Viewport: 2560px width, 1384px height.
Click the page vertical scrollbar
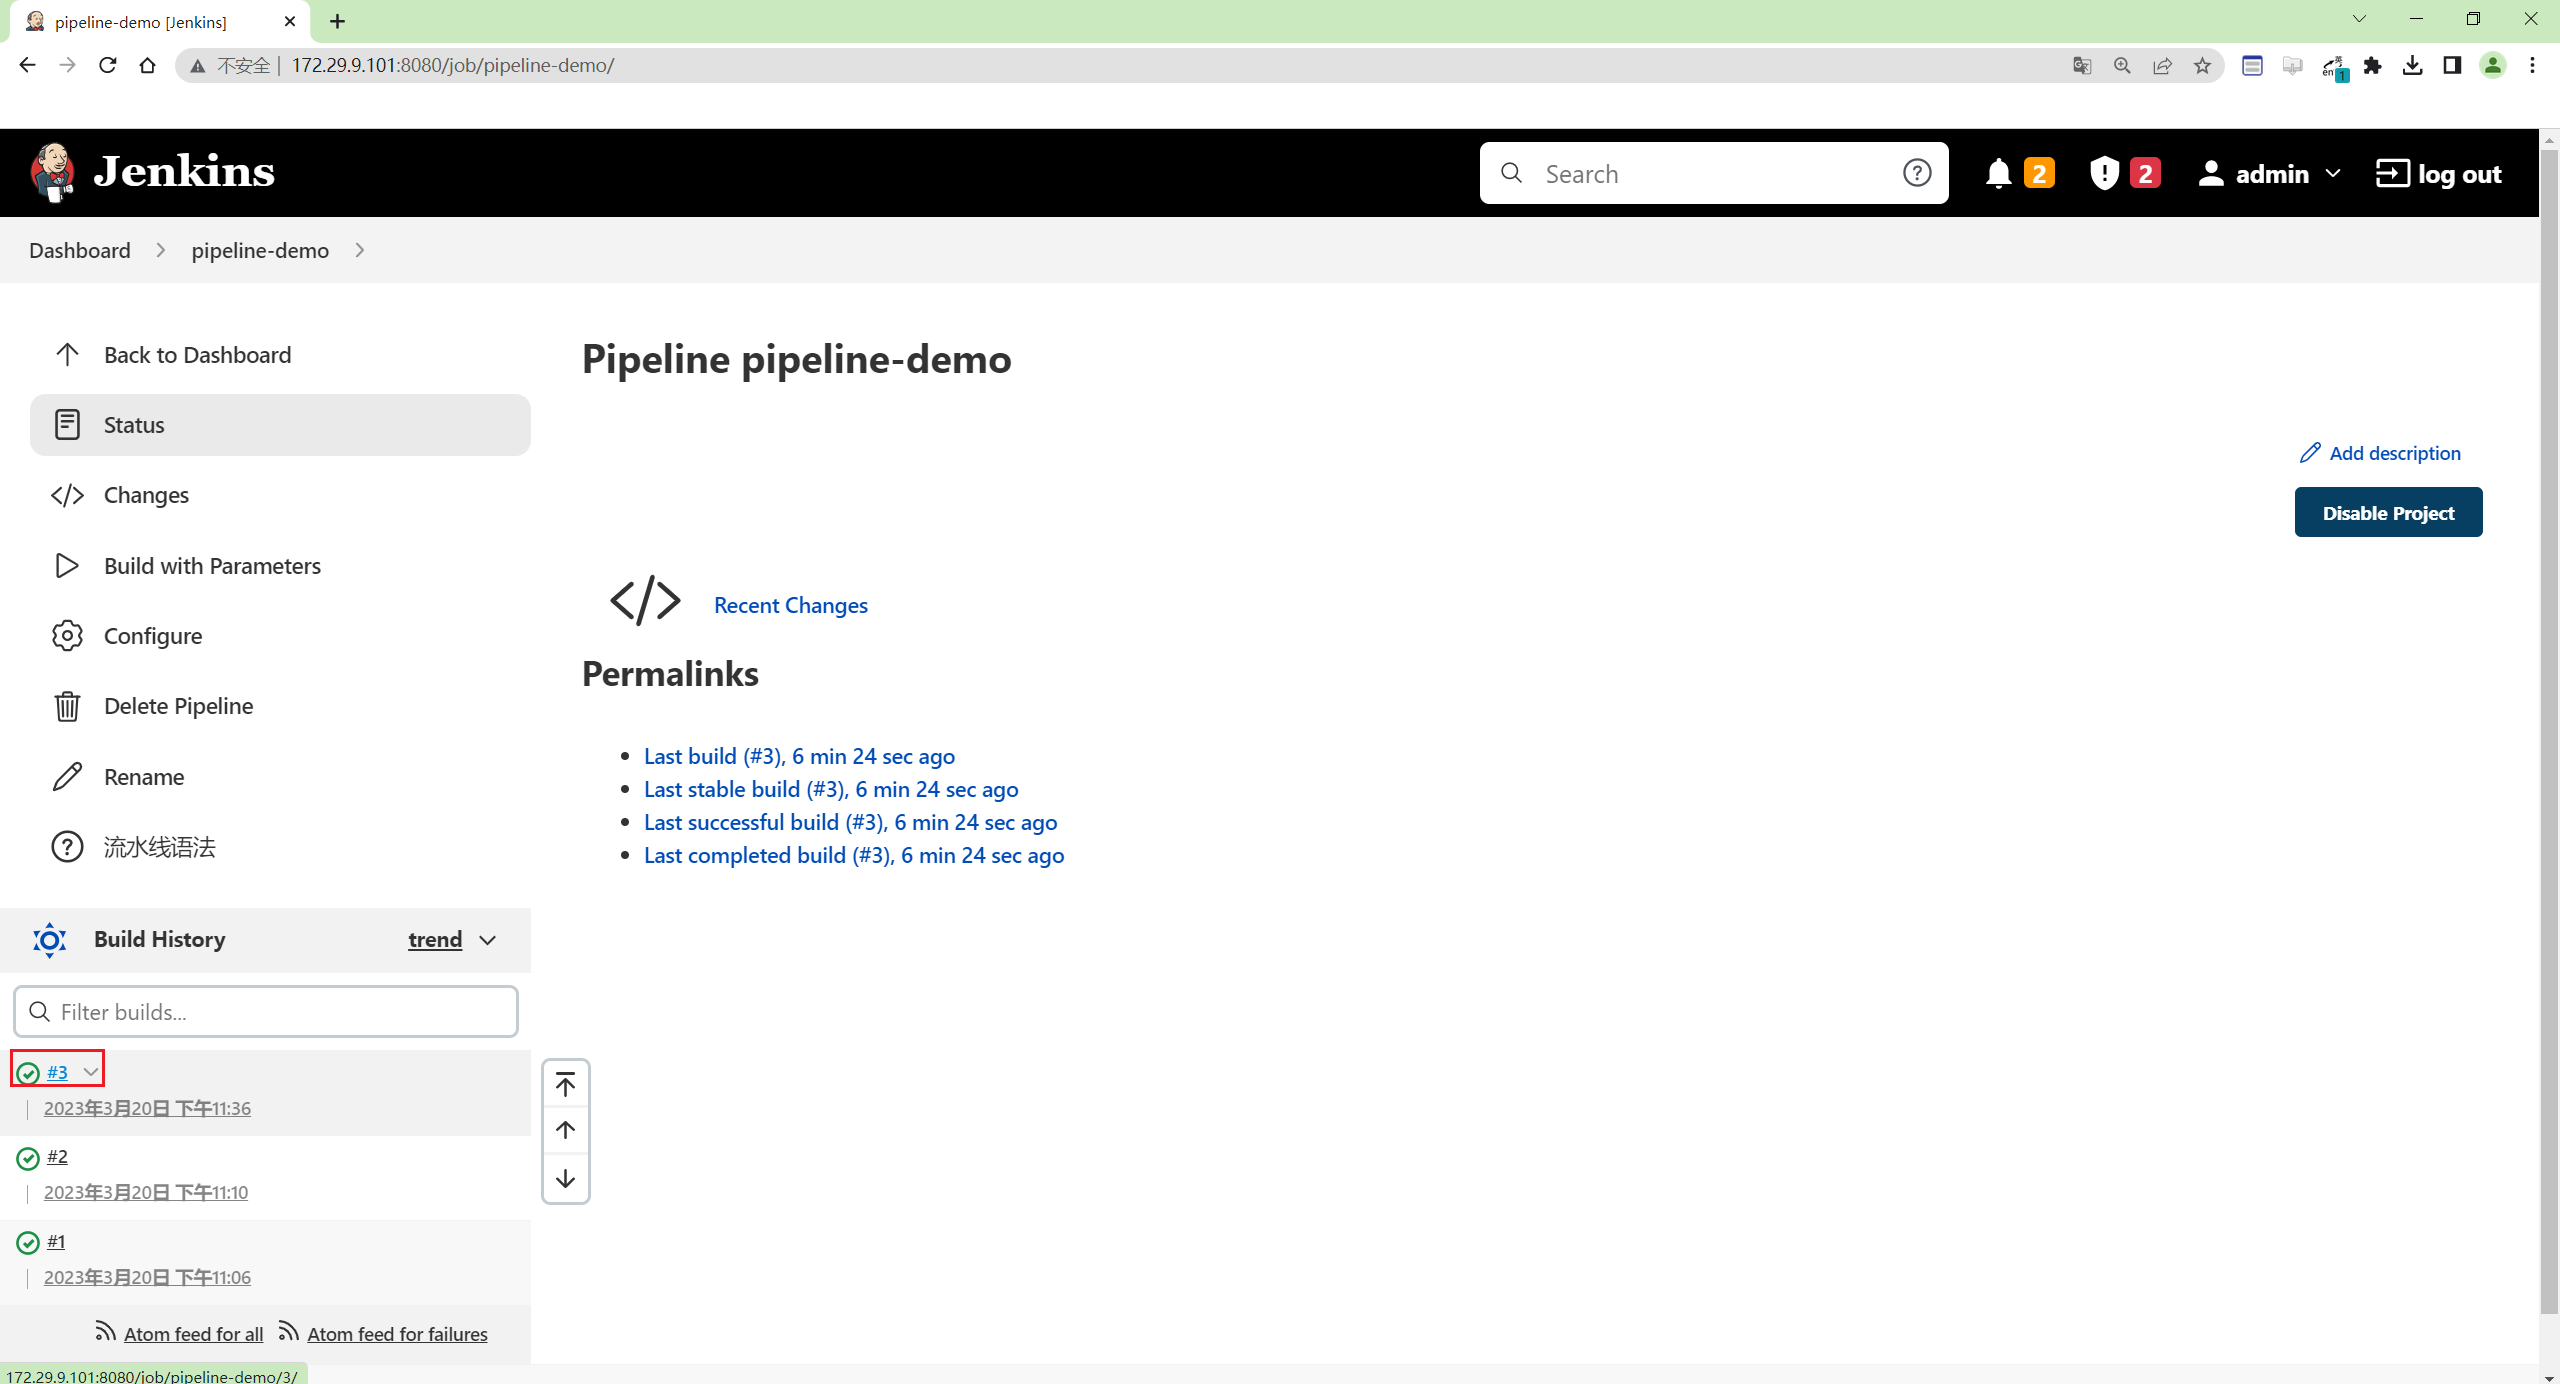click(2549, 730)
